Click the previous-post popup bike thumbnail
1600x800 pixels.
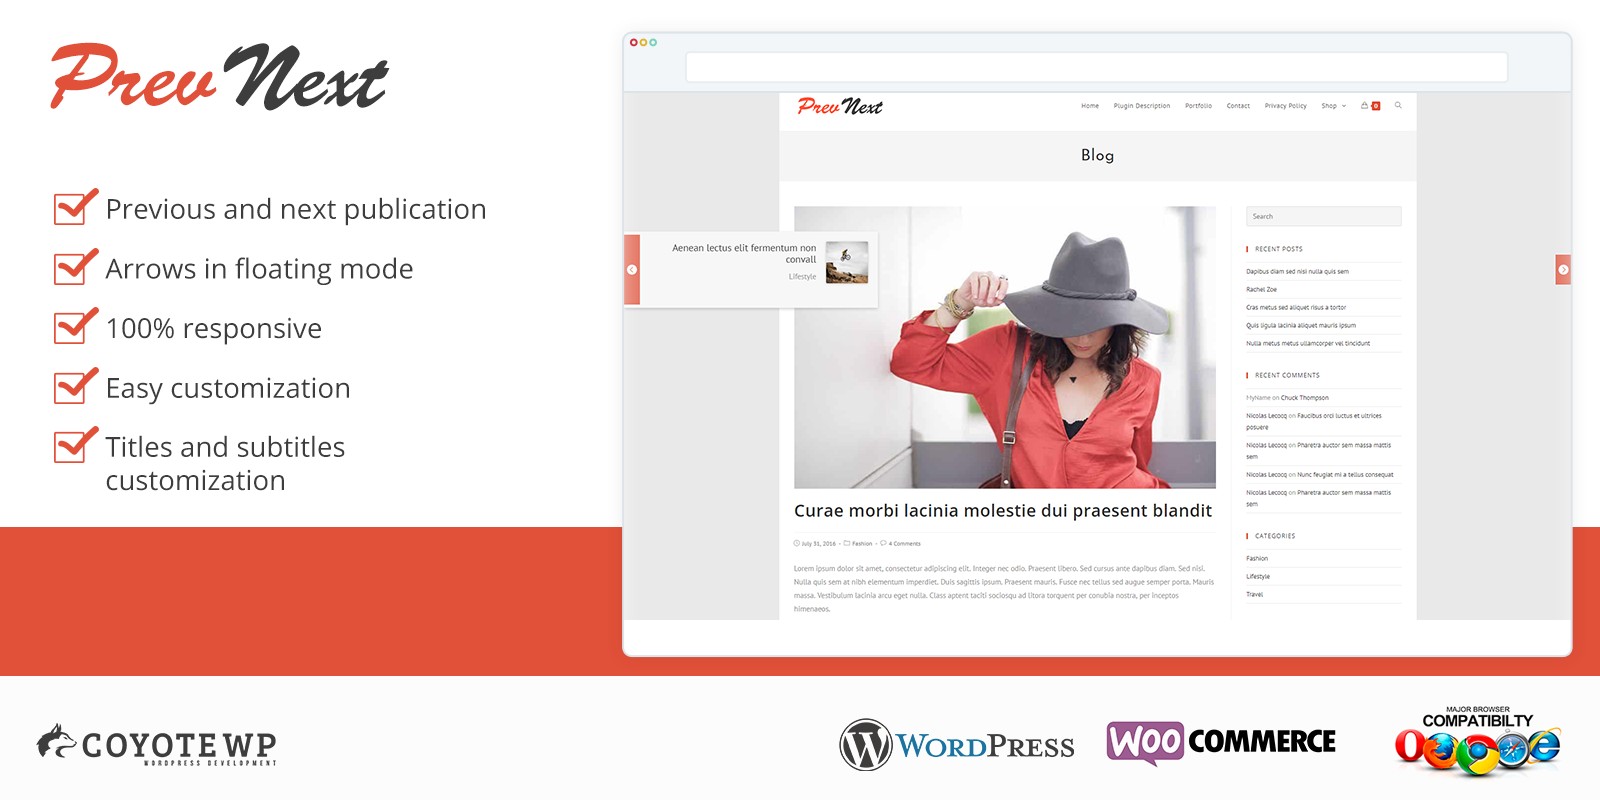tap(847, 263)
